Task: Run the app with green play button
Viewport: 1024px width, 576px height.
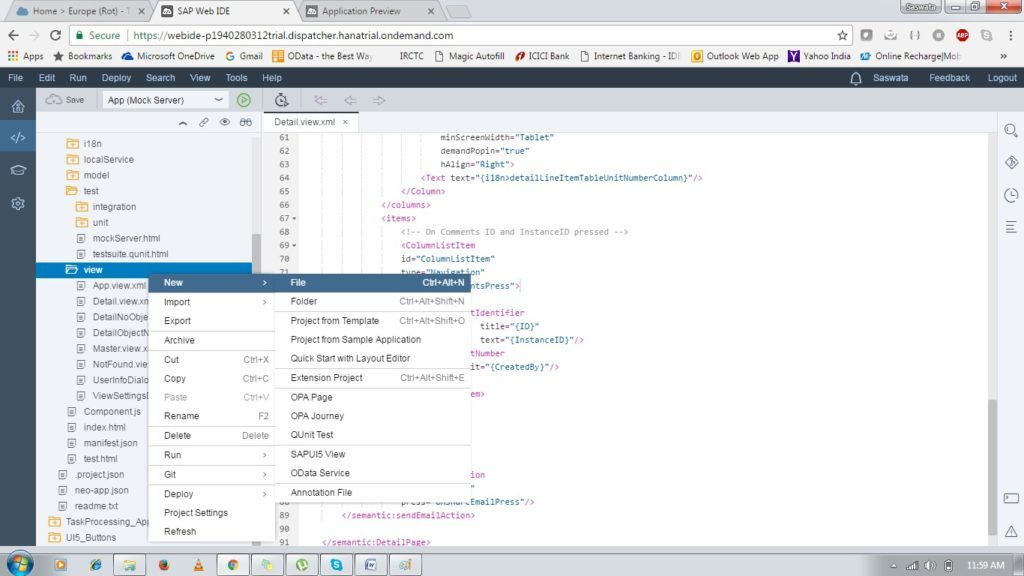Action: [x=244, y=100]
